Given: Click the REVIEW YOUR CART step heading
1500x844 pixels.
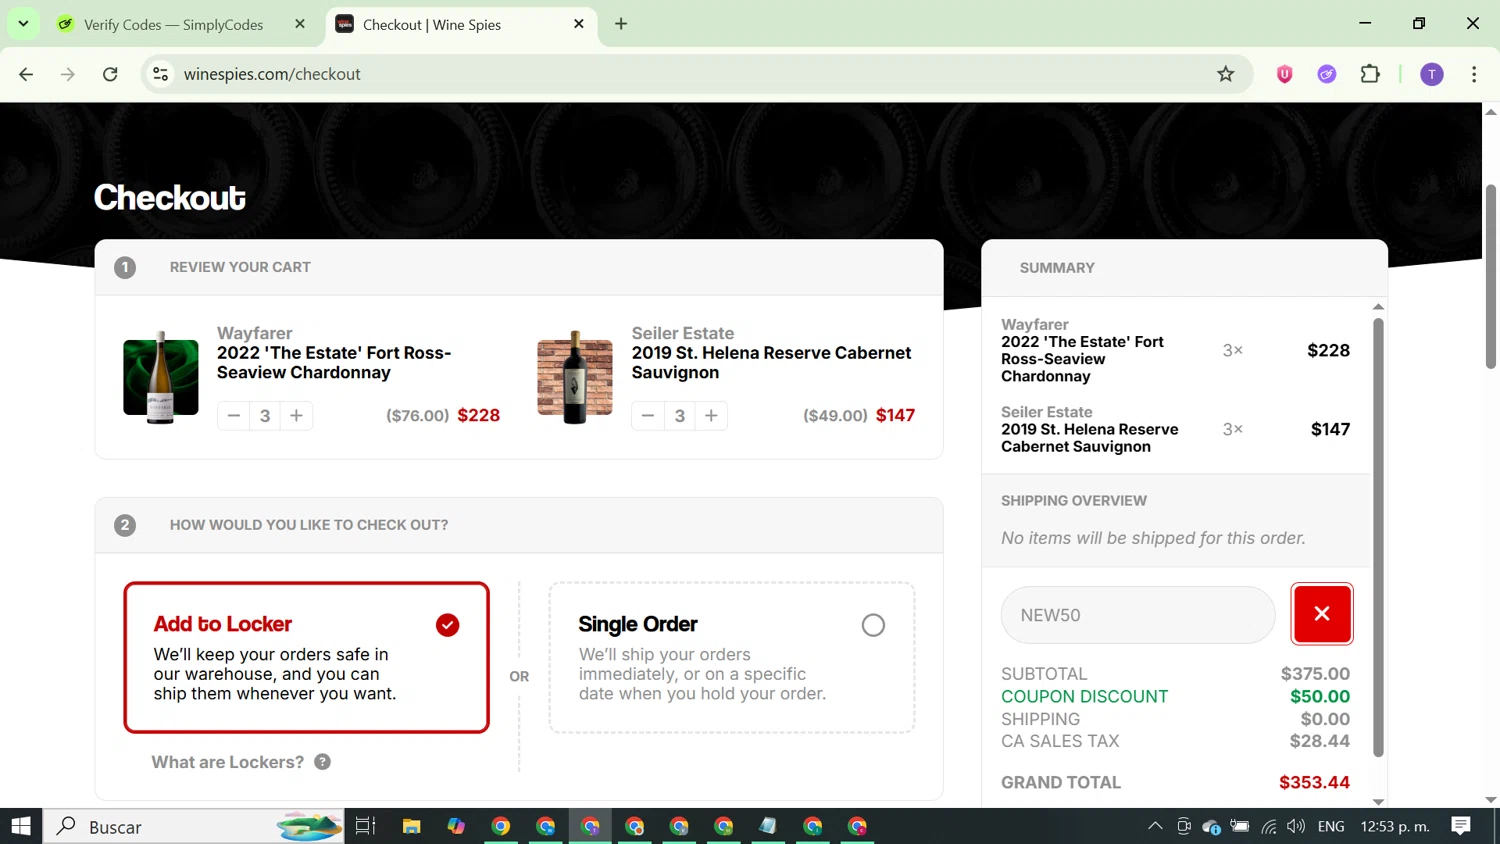Looking at the screenshot, I should coord(240,267).
